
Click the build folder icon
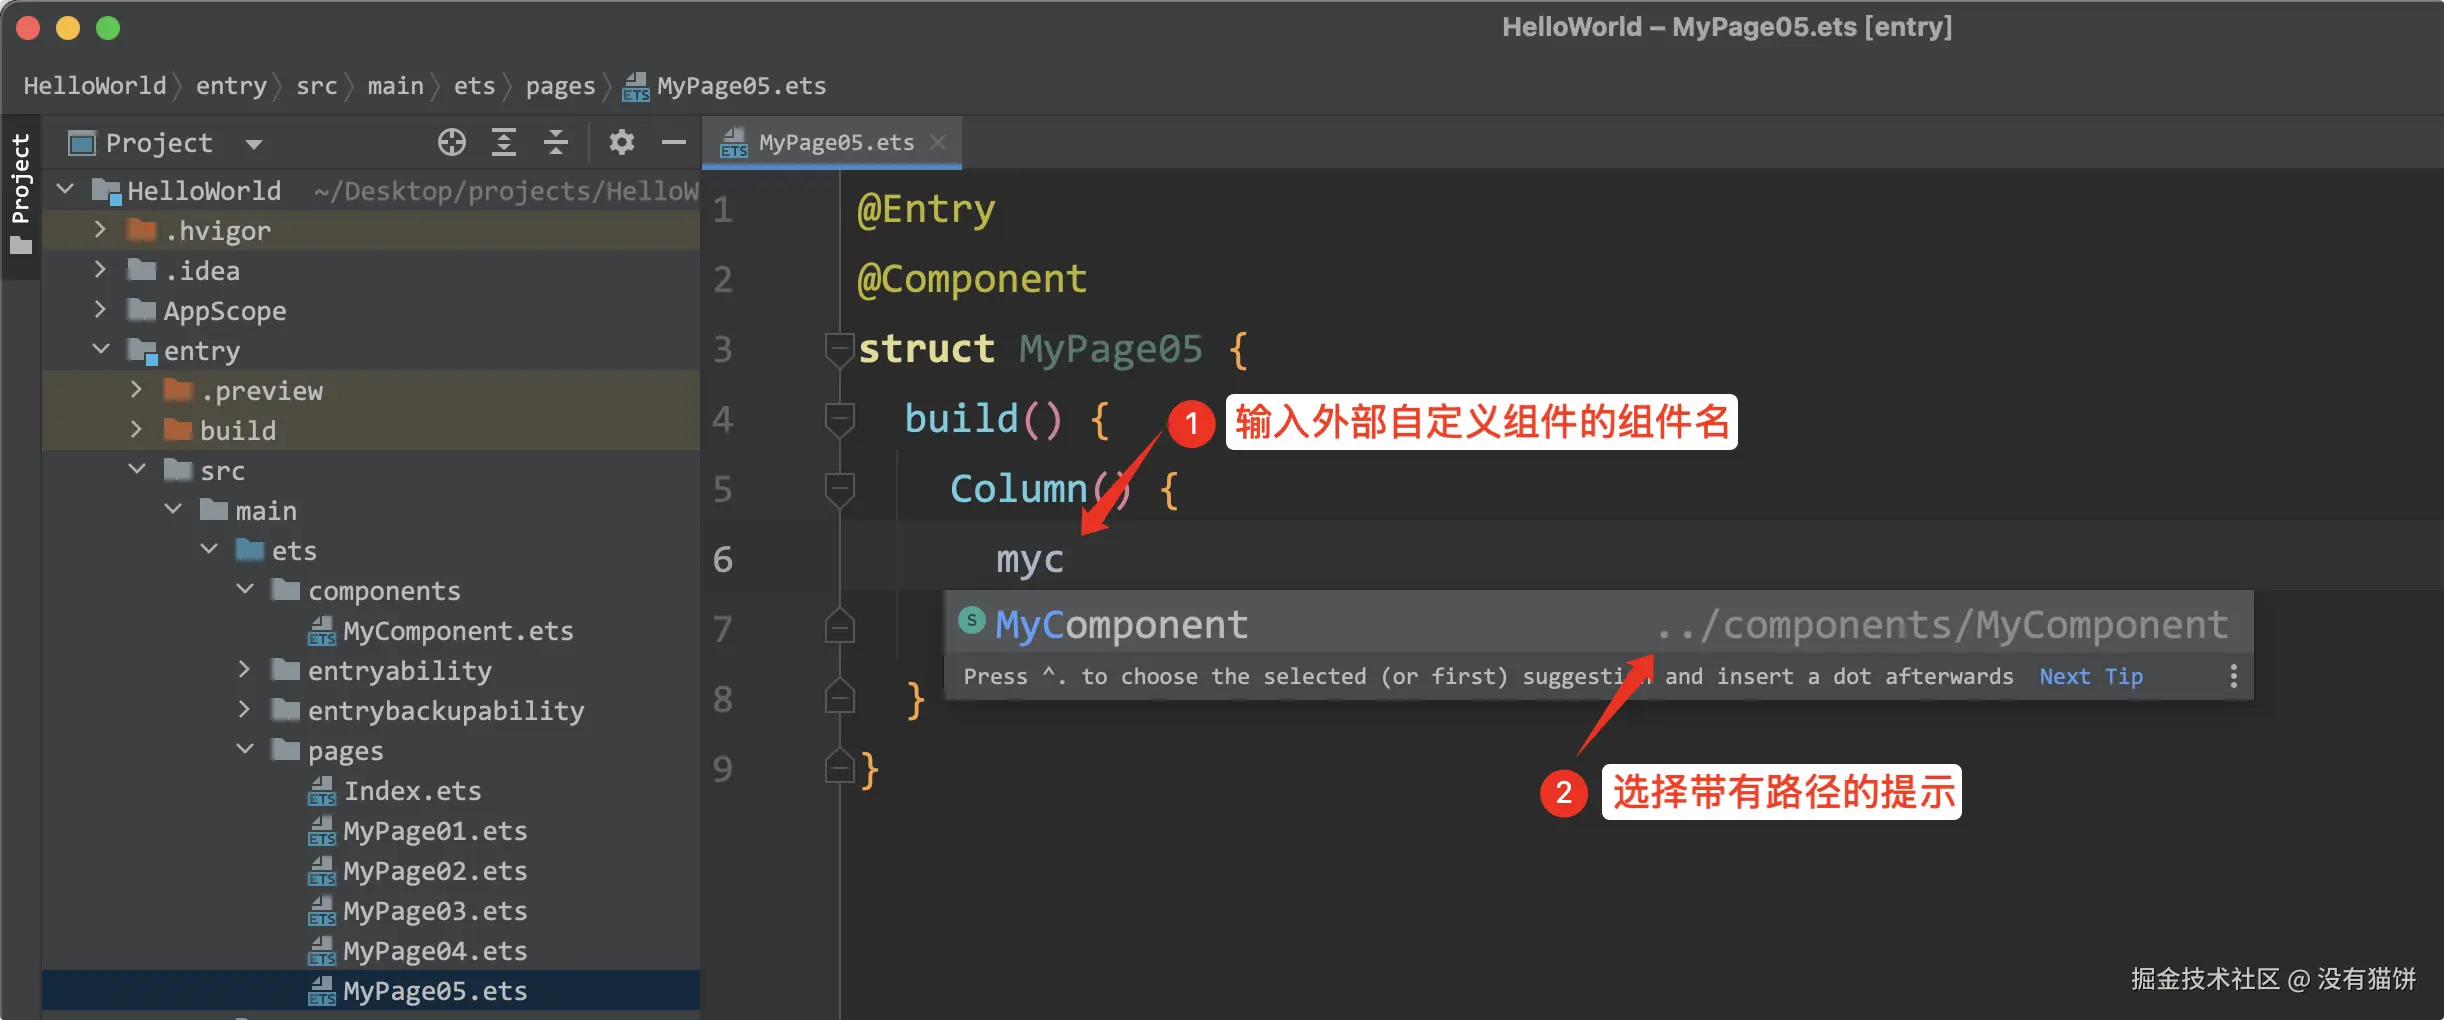[178, 430]
